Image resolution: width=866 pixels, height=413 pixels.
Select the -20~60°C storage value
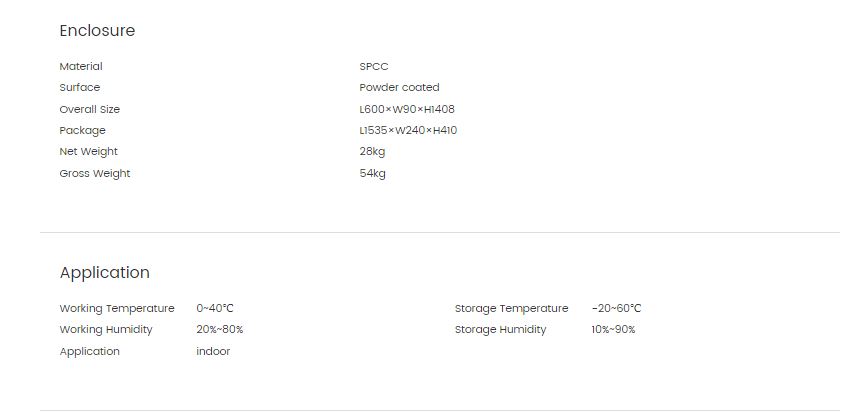[616, 308]
